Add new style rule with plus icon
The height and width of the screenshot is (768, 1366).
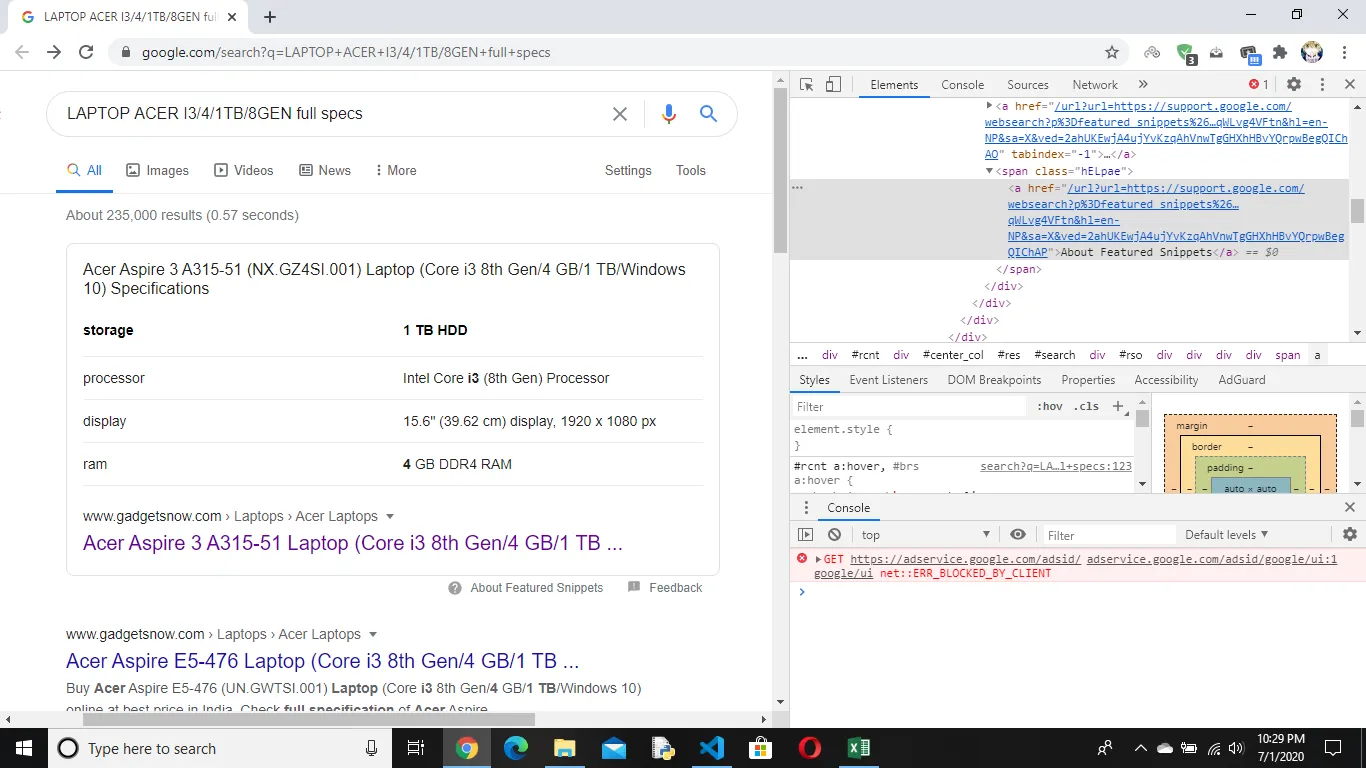[x=1118, y=406]
